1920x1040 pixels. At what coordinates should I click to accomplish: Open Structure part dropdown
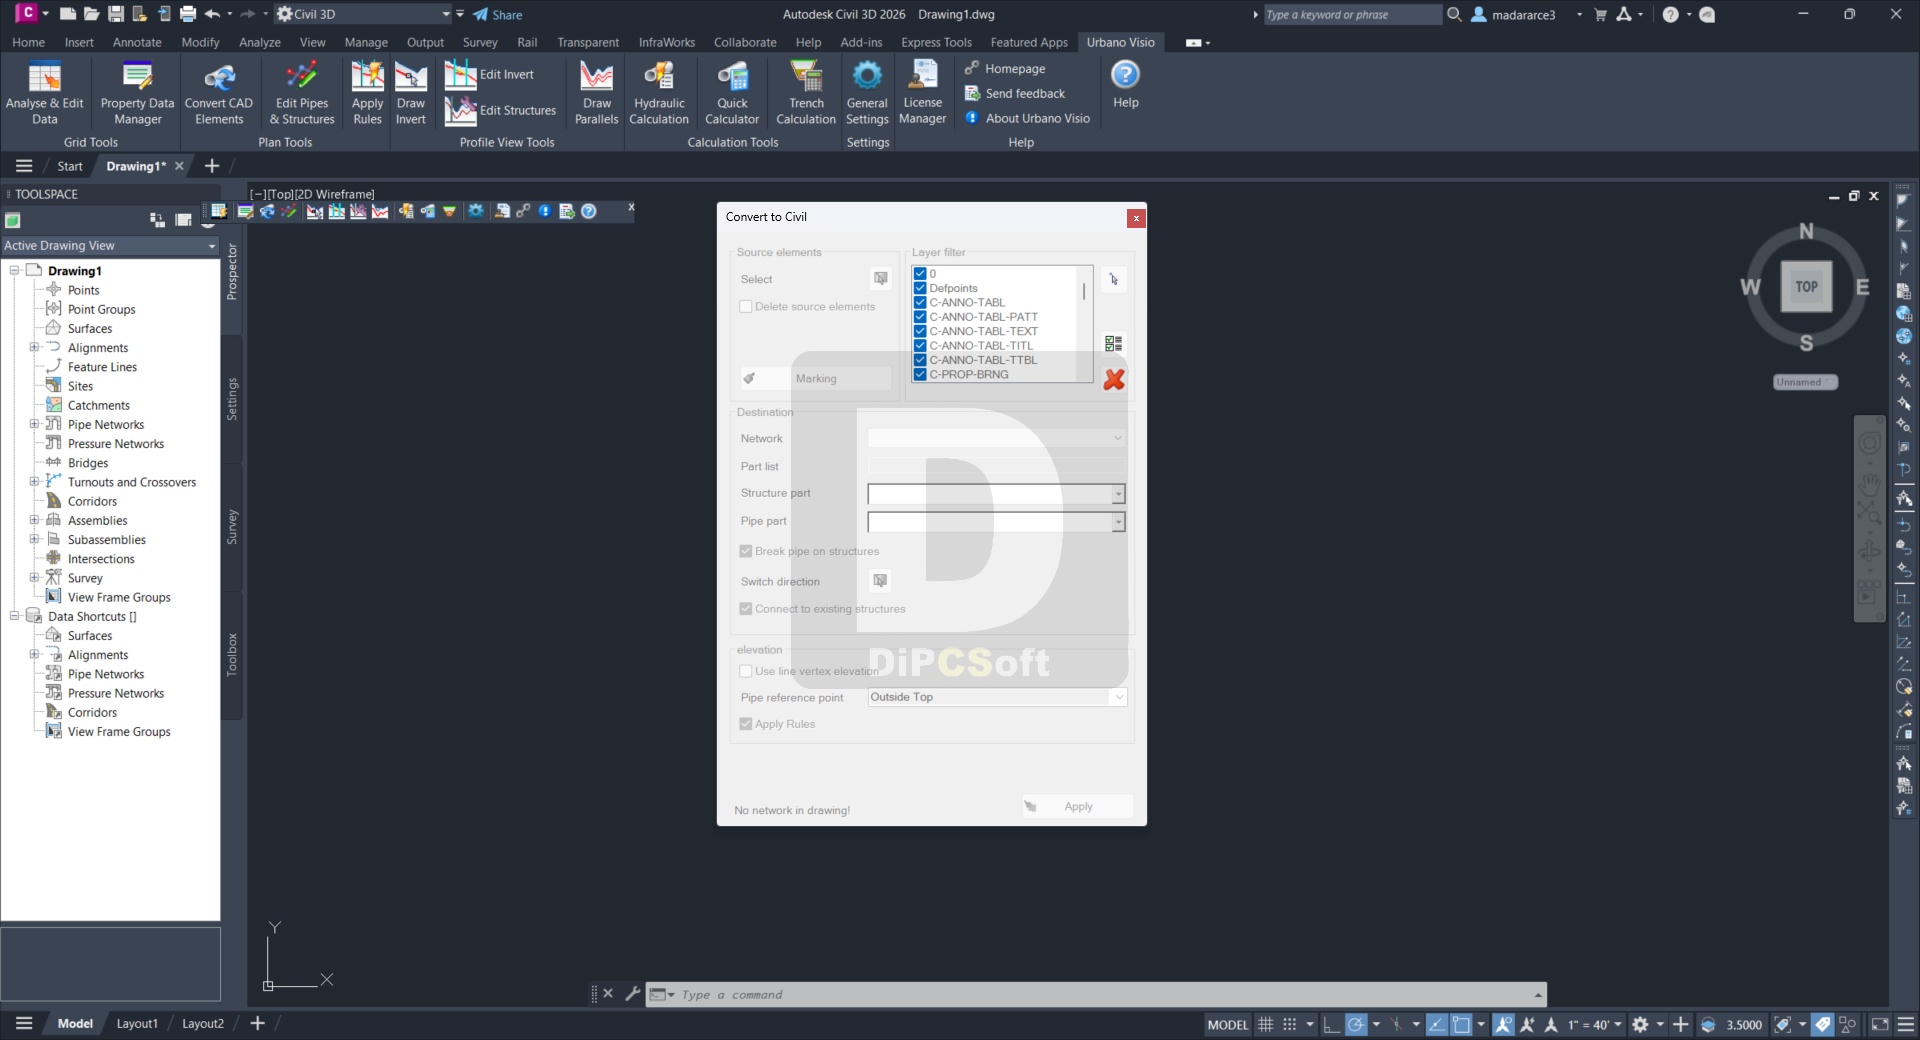1118,494
